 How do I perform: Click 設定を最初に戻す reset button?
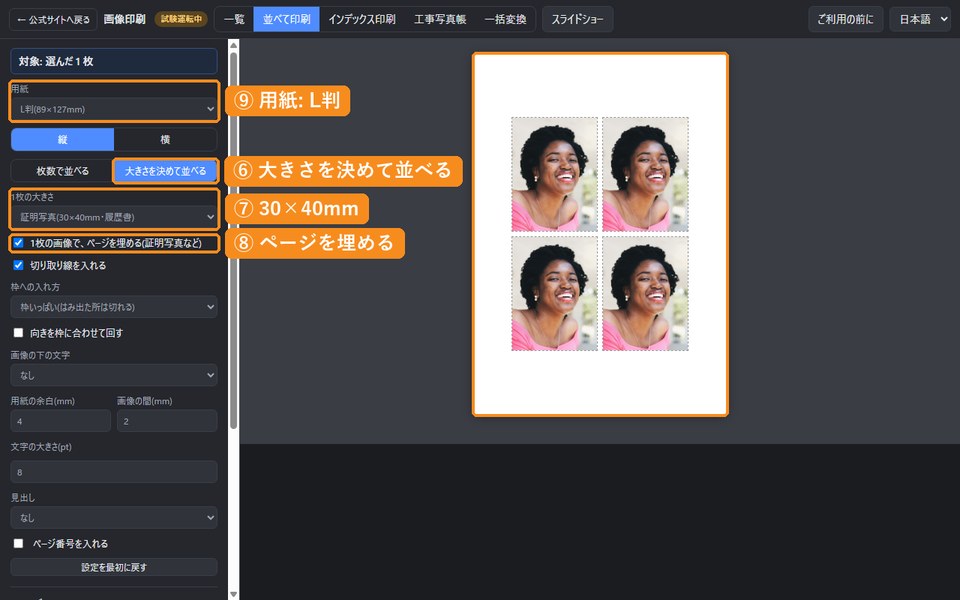[114, 568]
